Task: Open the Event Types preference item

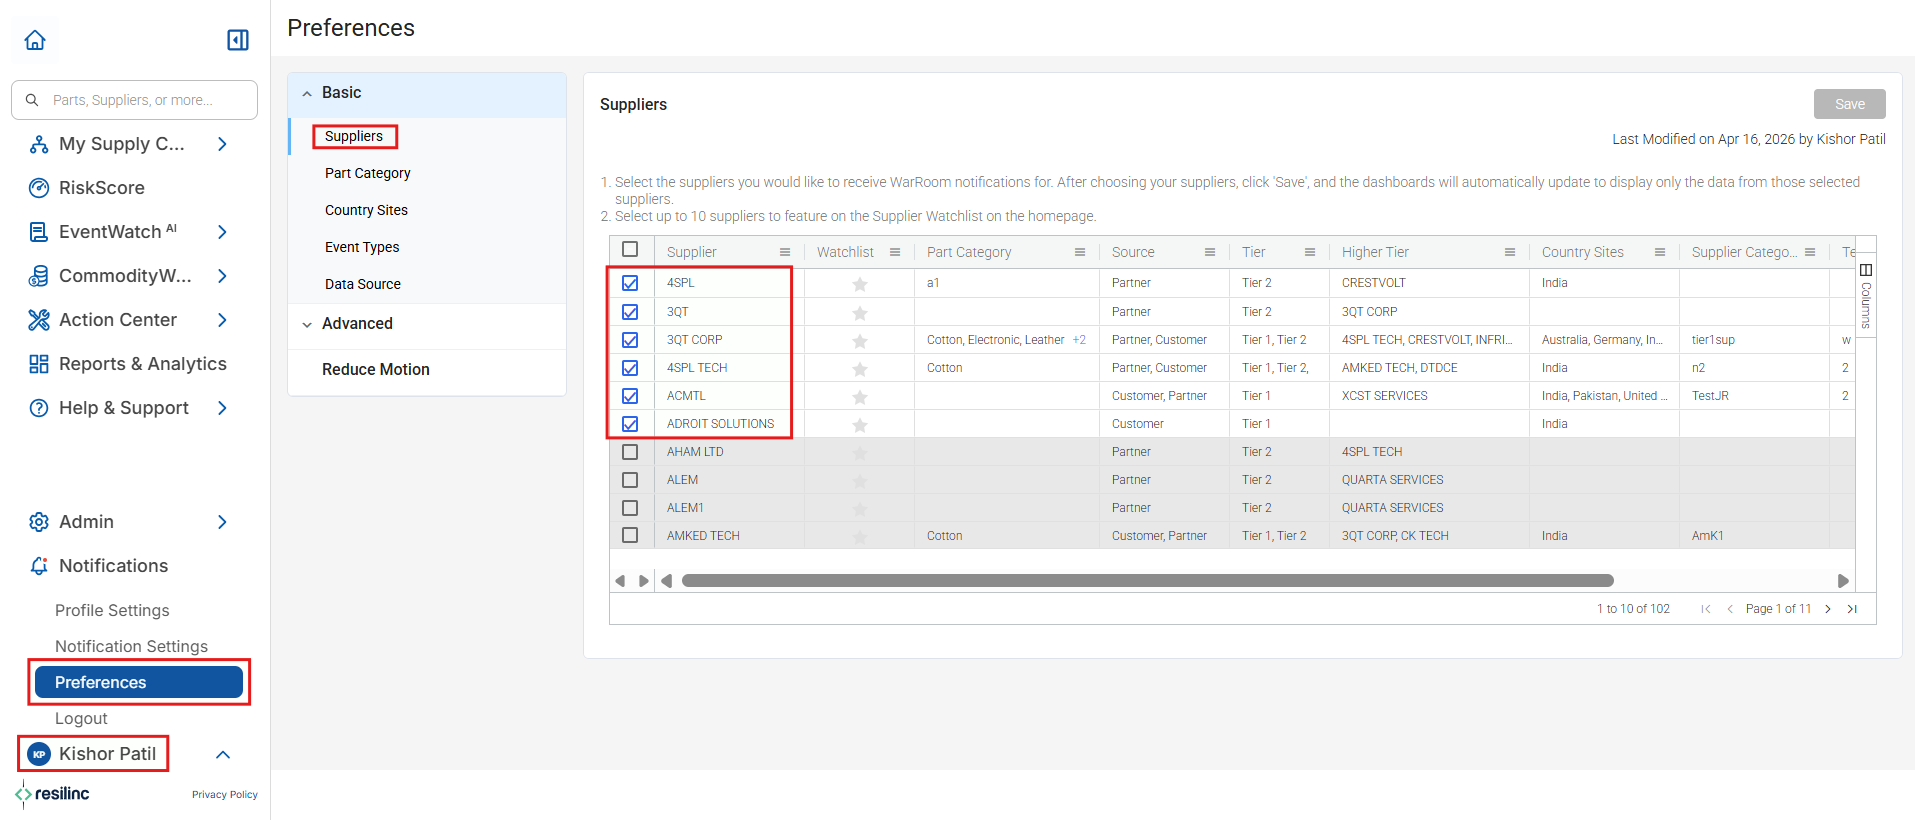Action: (362, 247)
